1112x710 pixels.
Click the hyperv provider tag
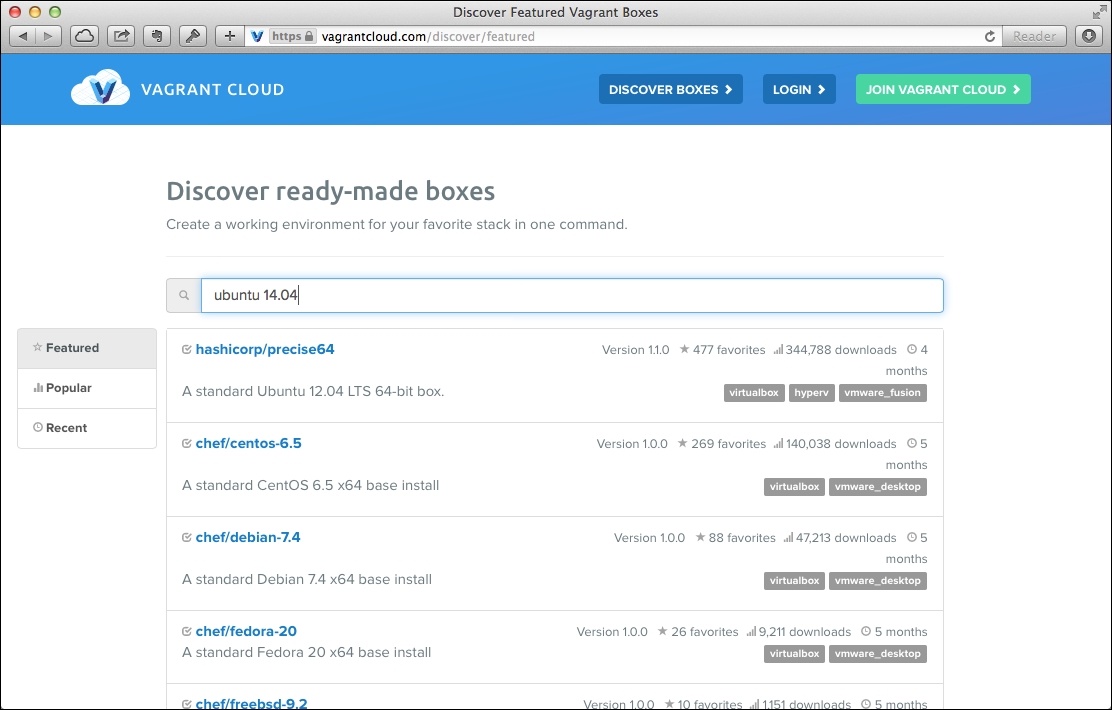pyautogui.click(x=811, y=392)
